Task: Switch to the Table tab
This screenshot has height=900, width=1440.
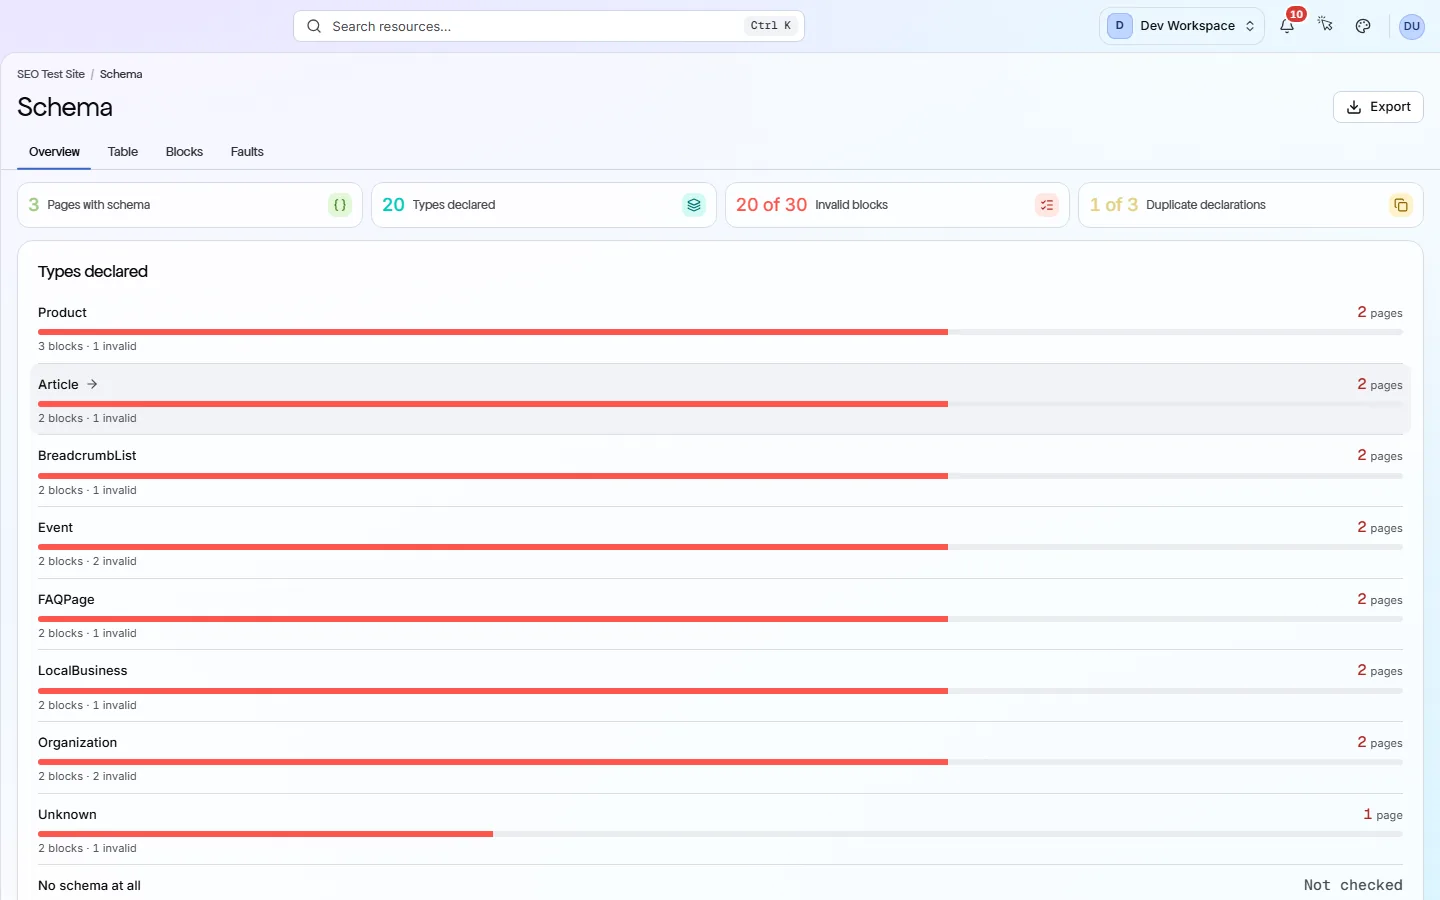Action: point(123,152)
